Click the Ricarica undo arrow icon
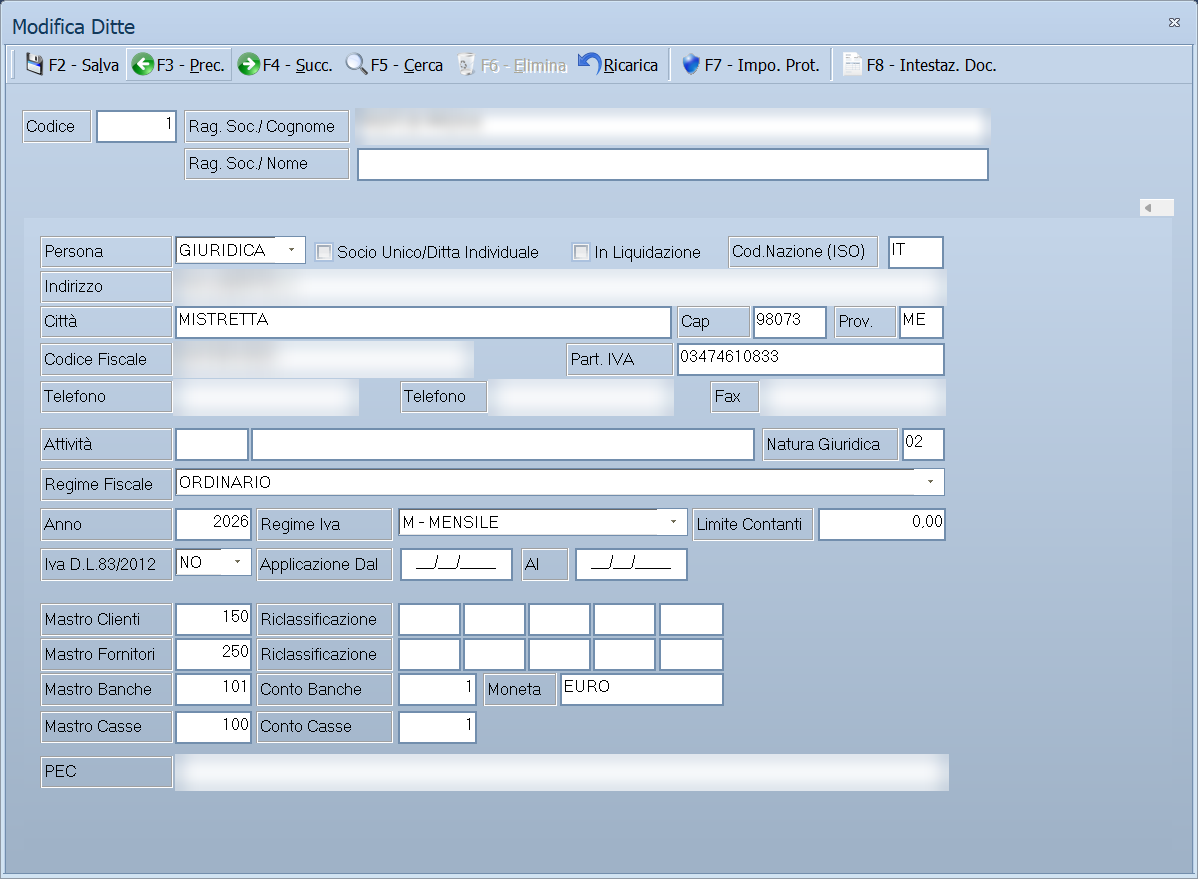1198x879 pixels. coord(589,63)
